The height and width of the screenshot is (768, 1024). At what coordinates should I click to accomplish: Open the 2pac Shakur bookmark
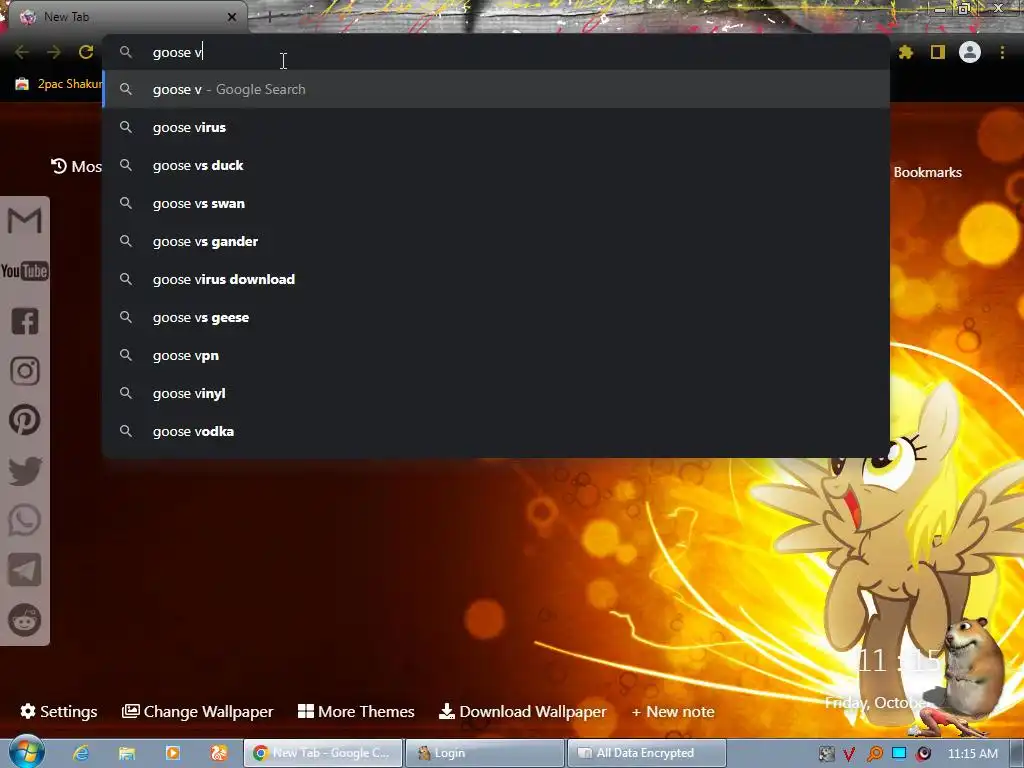[59, 84]
